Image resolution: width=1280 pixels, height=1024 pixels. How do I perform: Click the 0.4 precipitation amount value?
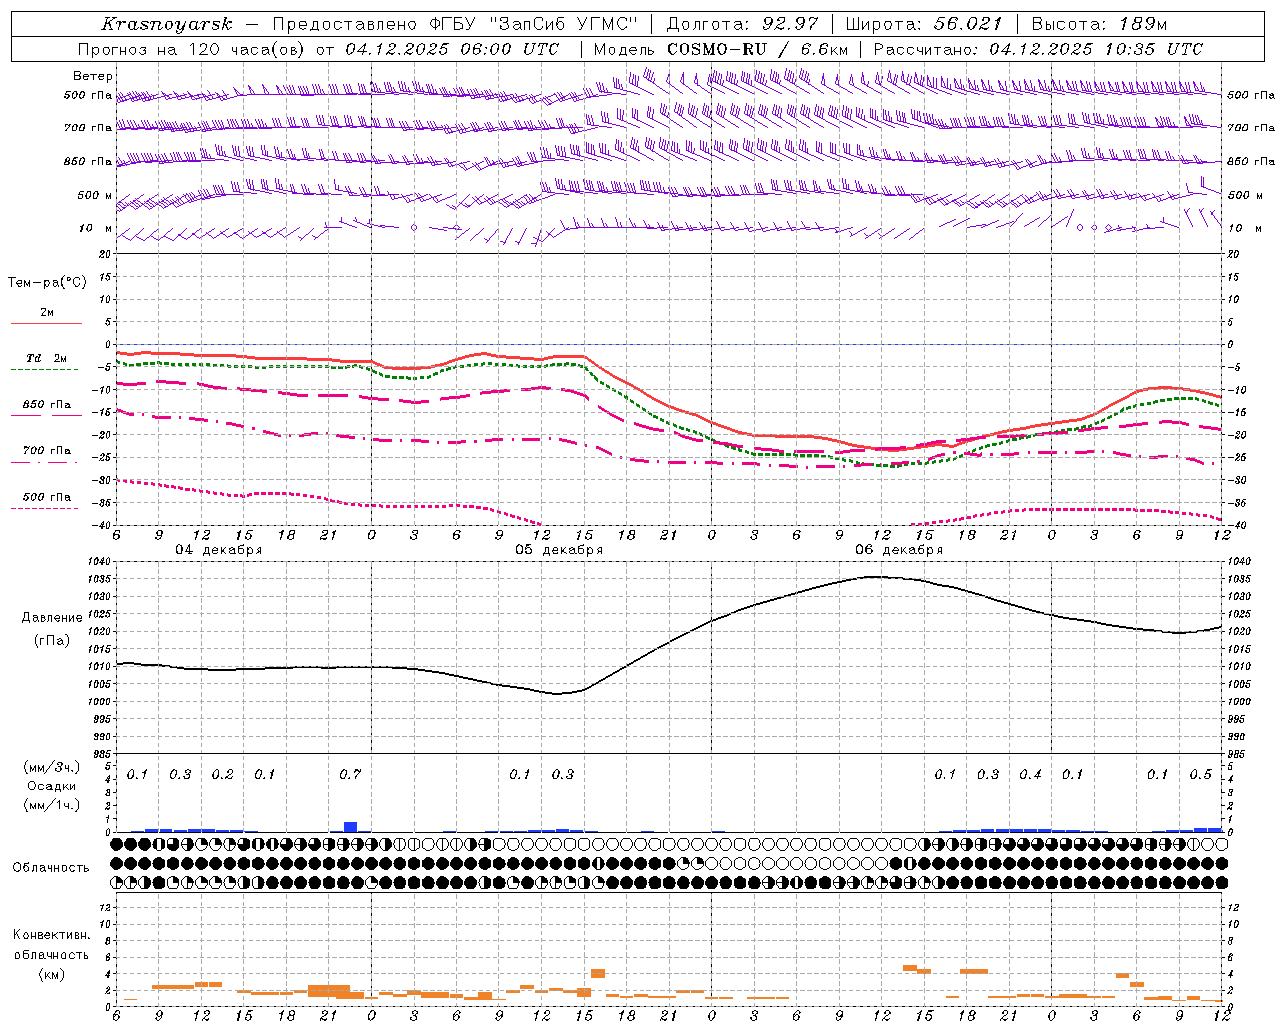tap(1030, 774)
